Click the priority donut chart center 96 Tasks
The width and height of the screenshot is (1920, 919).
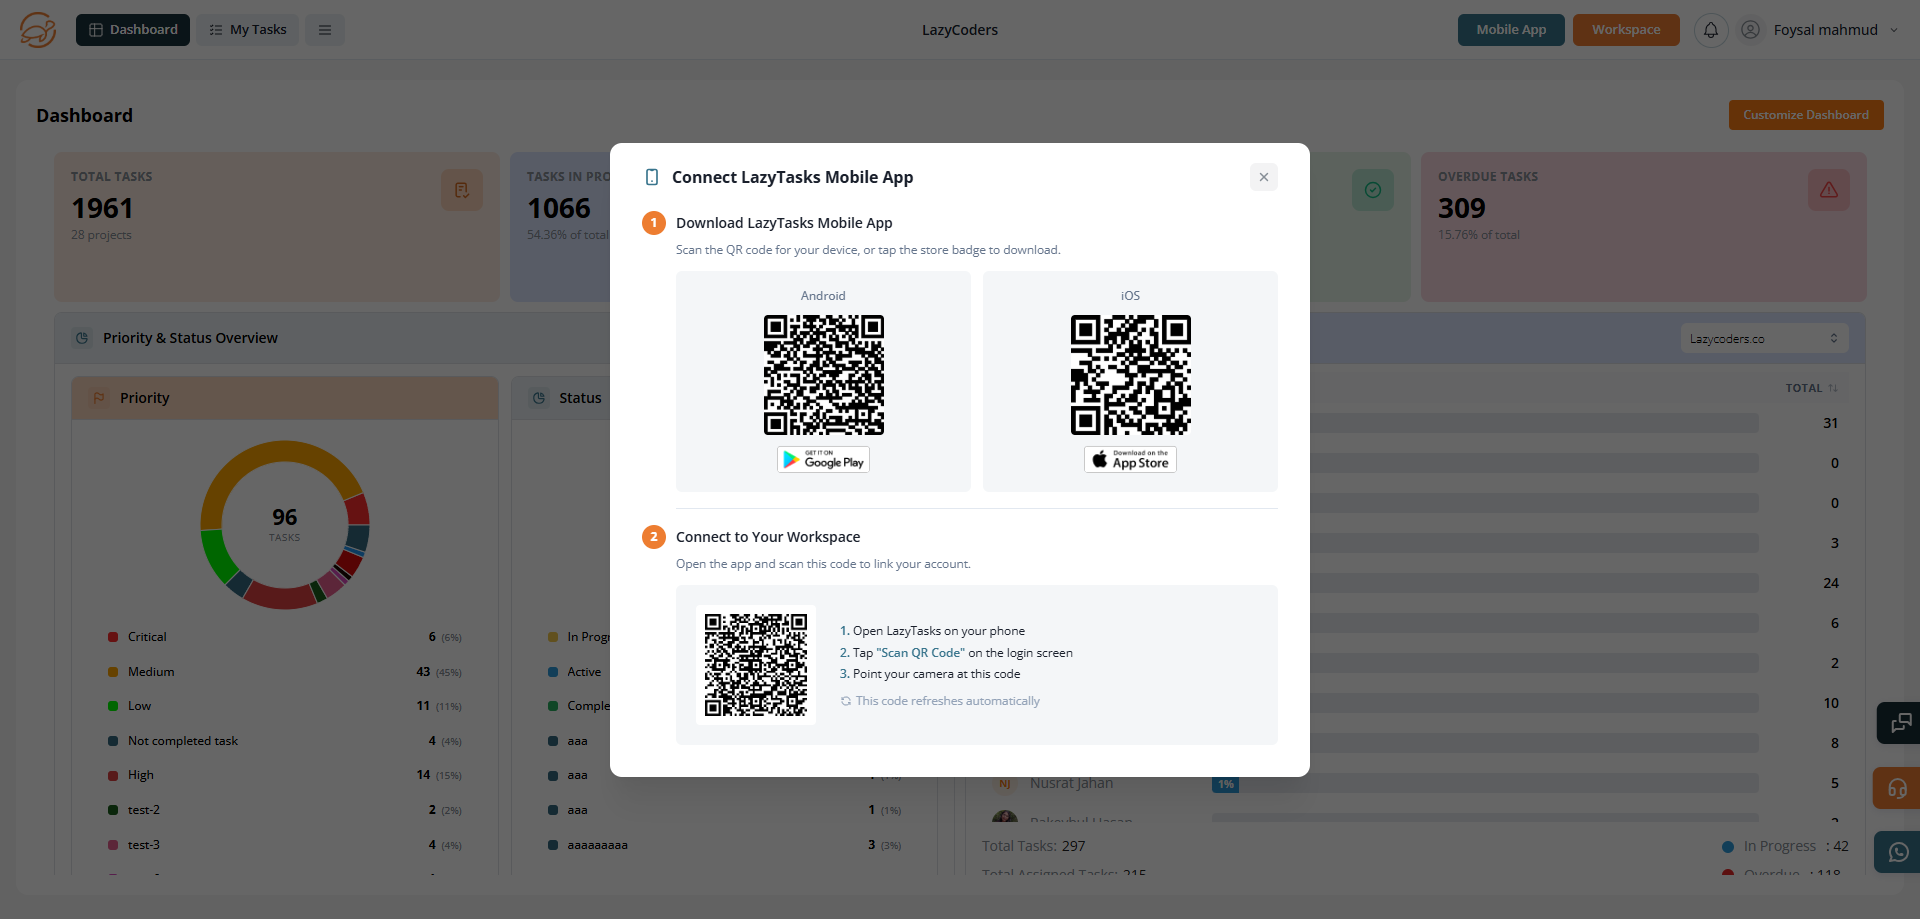pos(285,524)
